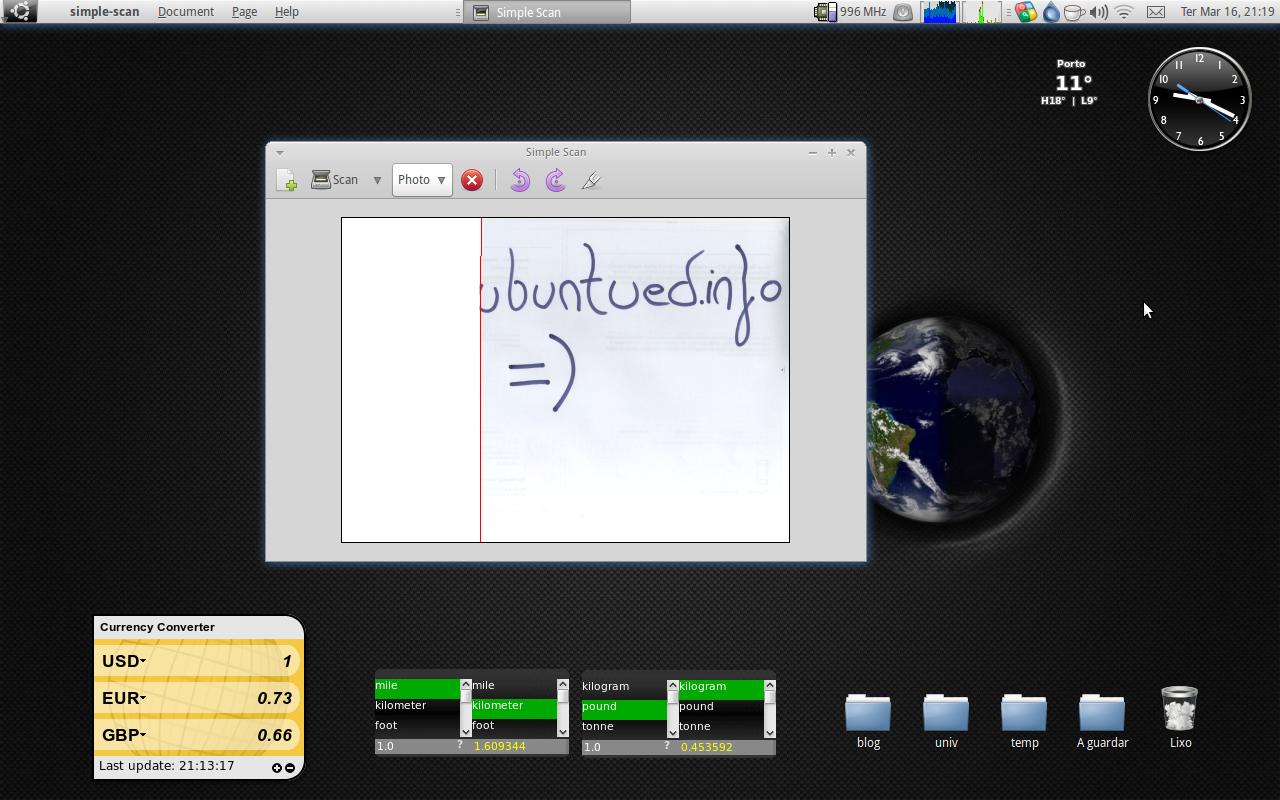Edit the 1.0 weight input field
Screen dimensions: 1280x800
tap(622, 747)
